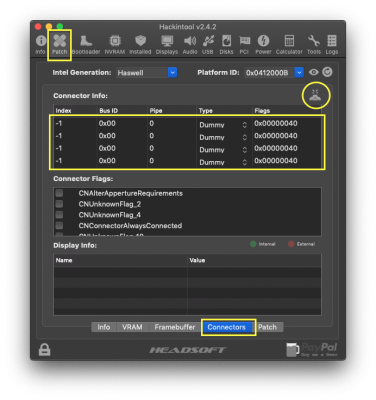Change Type stepper in fourth connector row
The image size is (376, 400).
(245, 162)
